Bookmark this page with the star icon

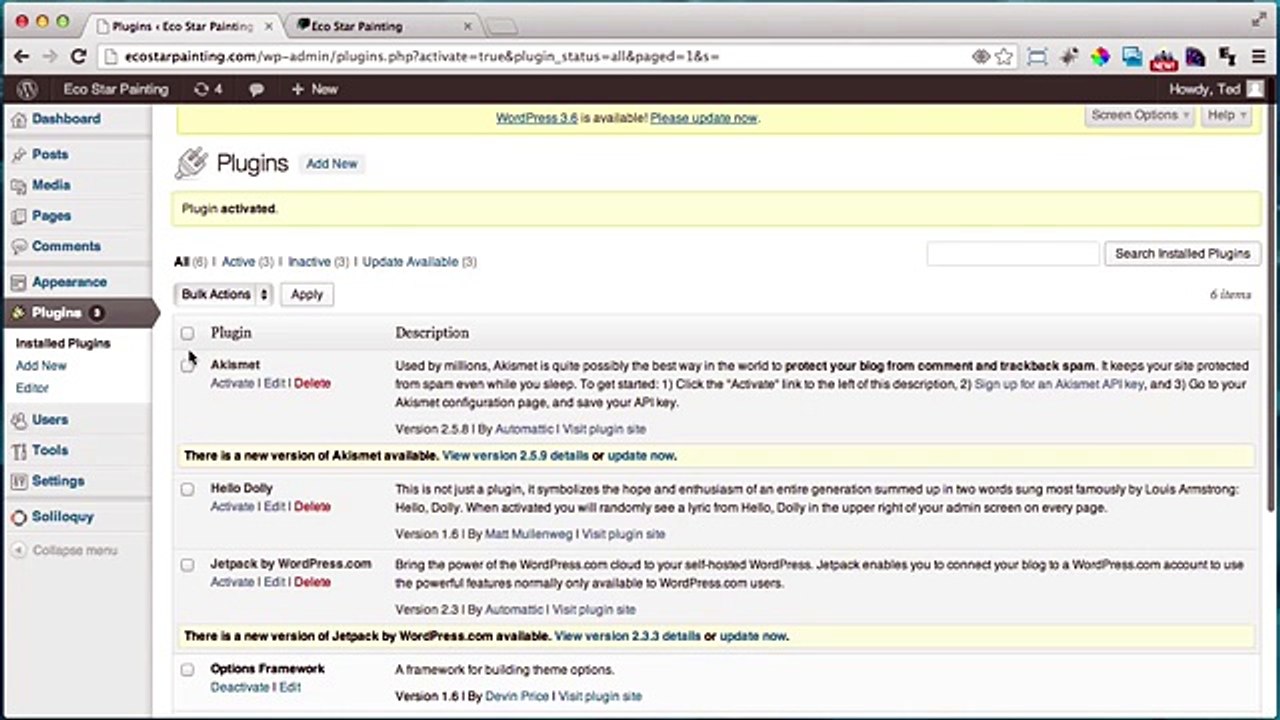1004,57
